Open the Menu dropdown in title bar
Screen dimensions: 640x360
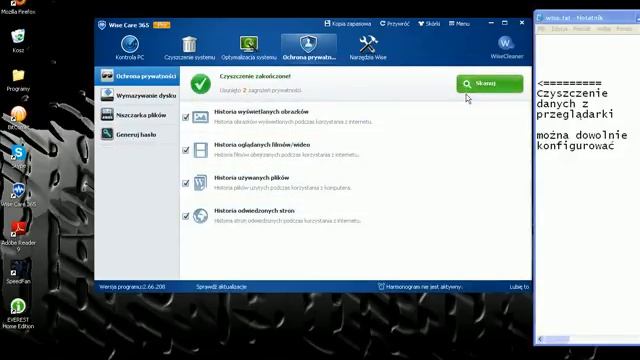459,24
